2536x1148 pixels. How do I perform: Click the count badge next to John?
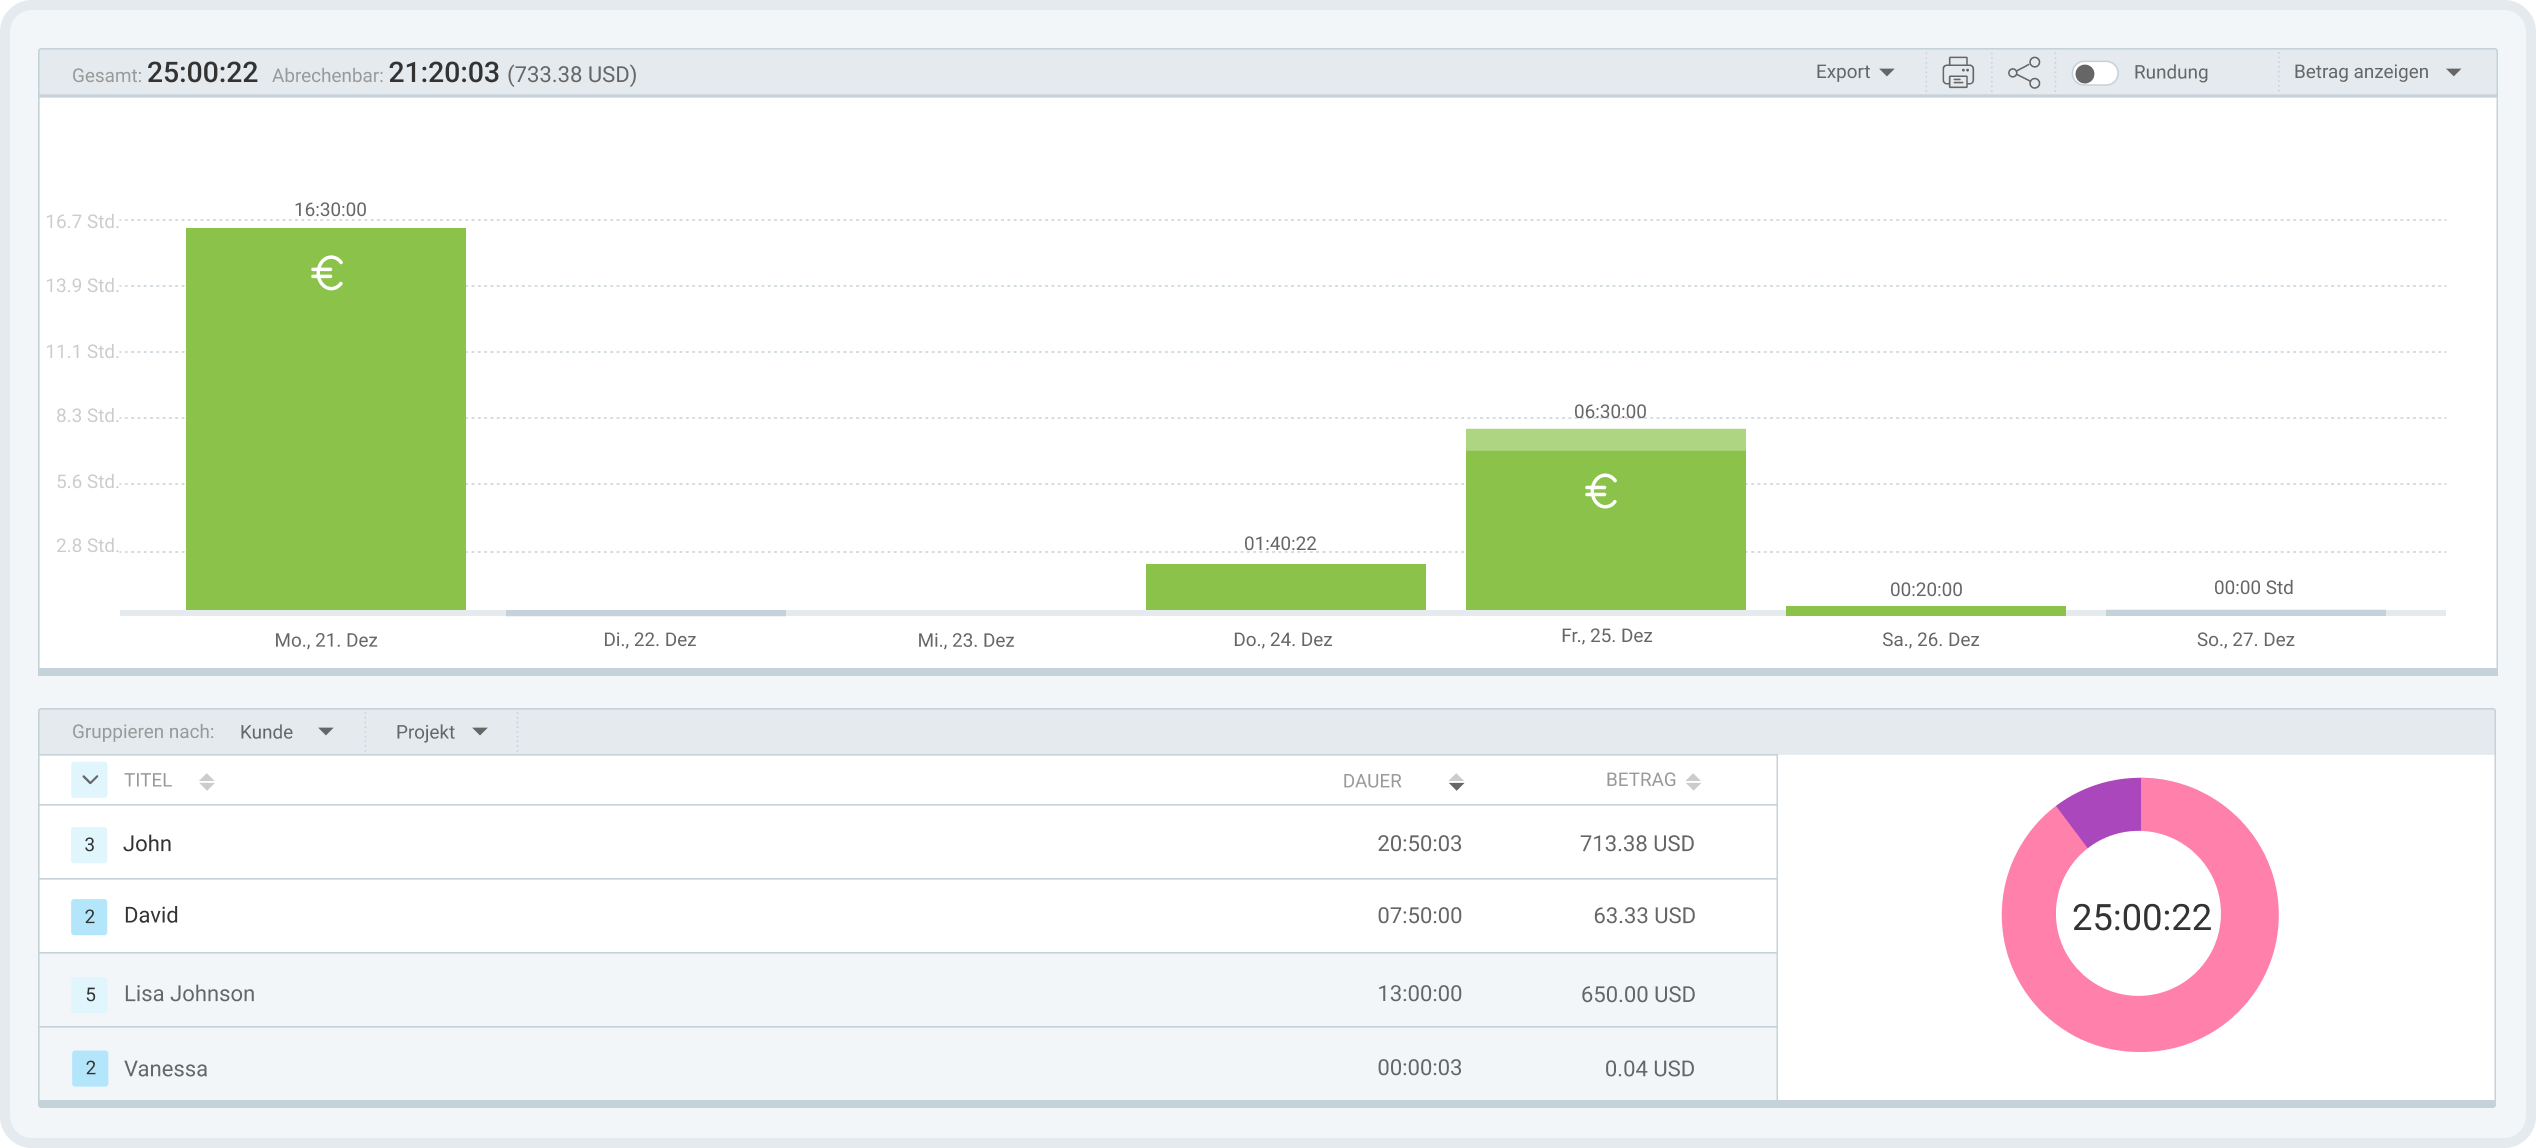click(89, 843)
